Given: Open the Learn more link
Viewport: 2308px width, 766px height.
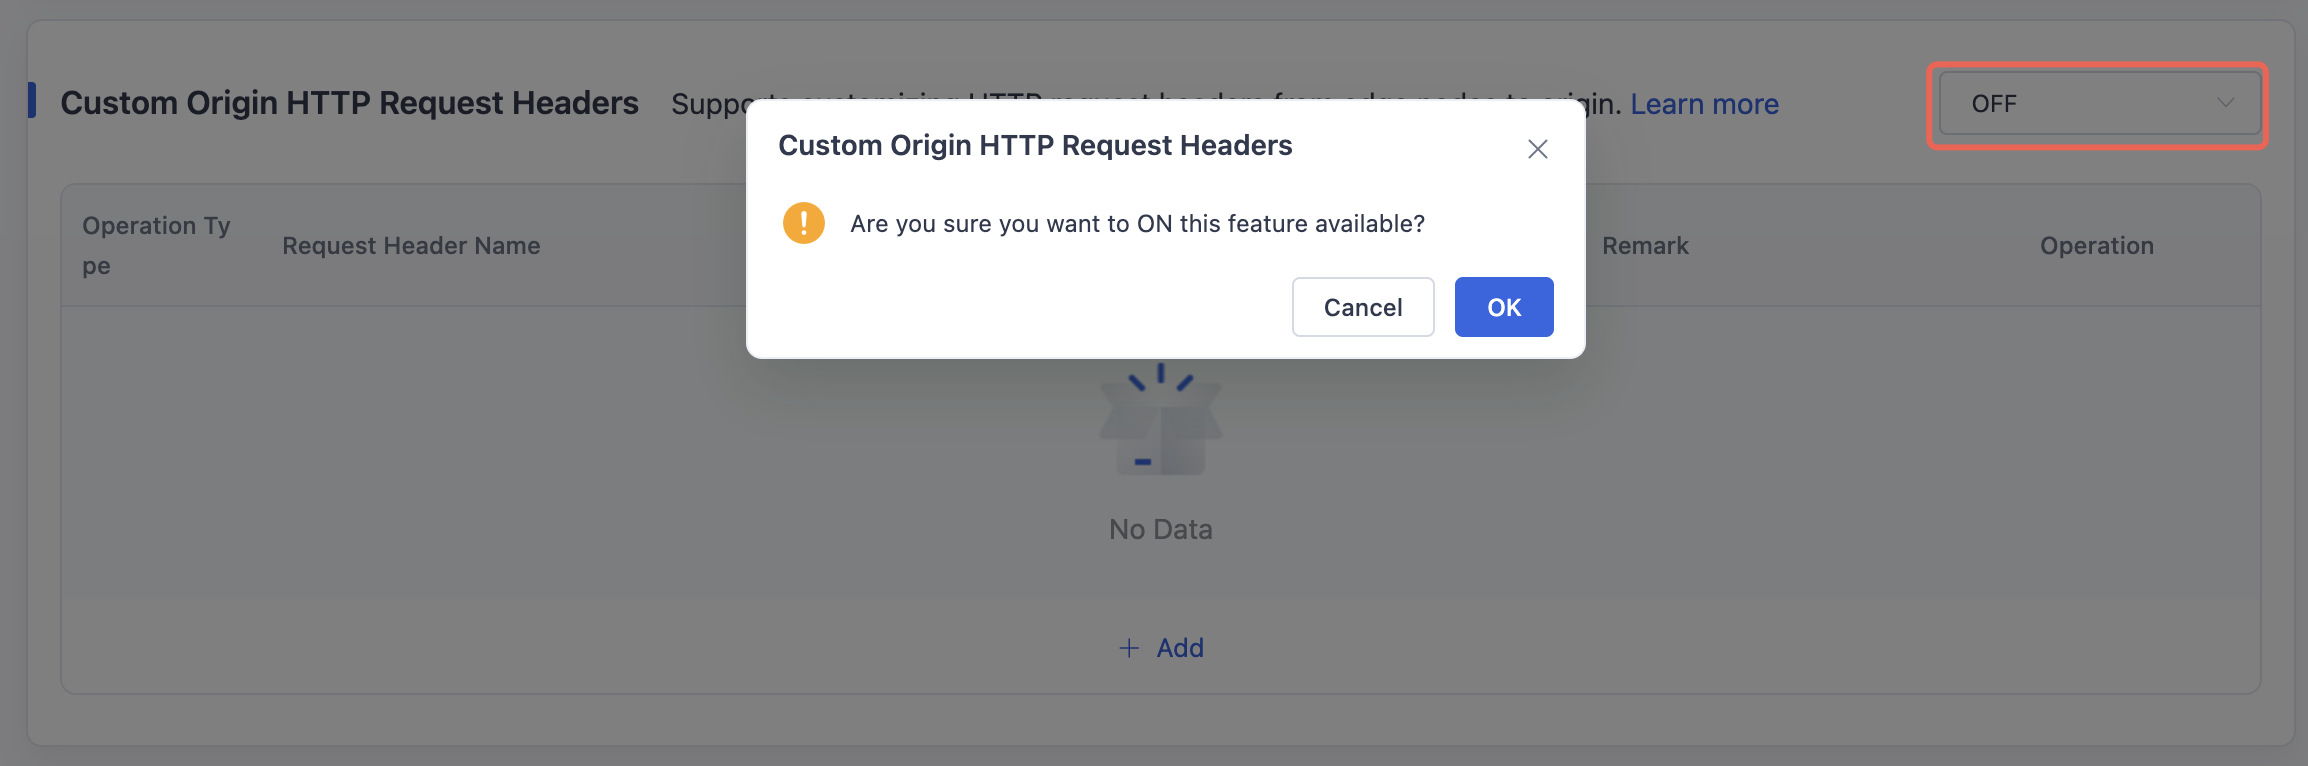Looking at the screenshot, I should point(1704,104).
